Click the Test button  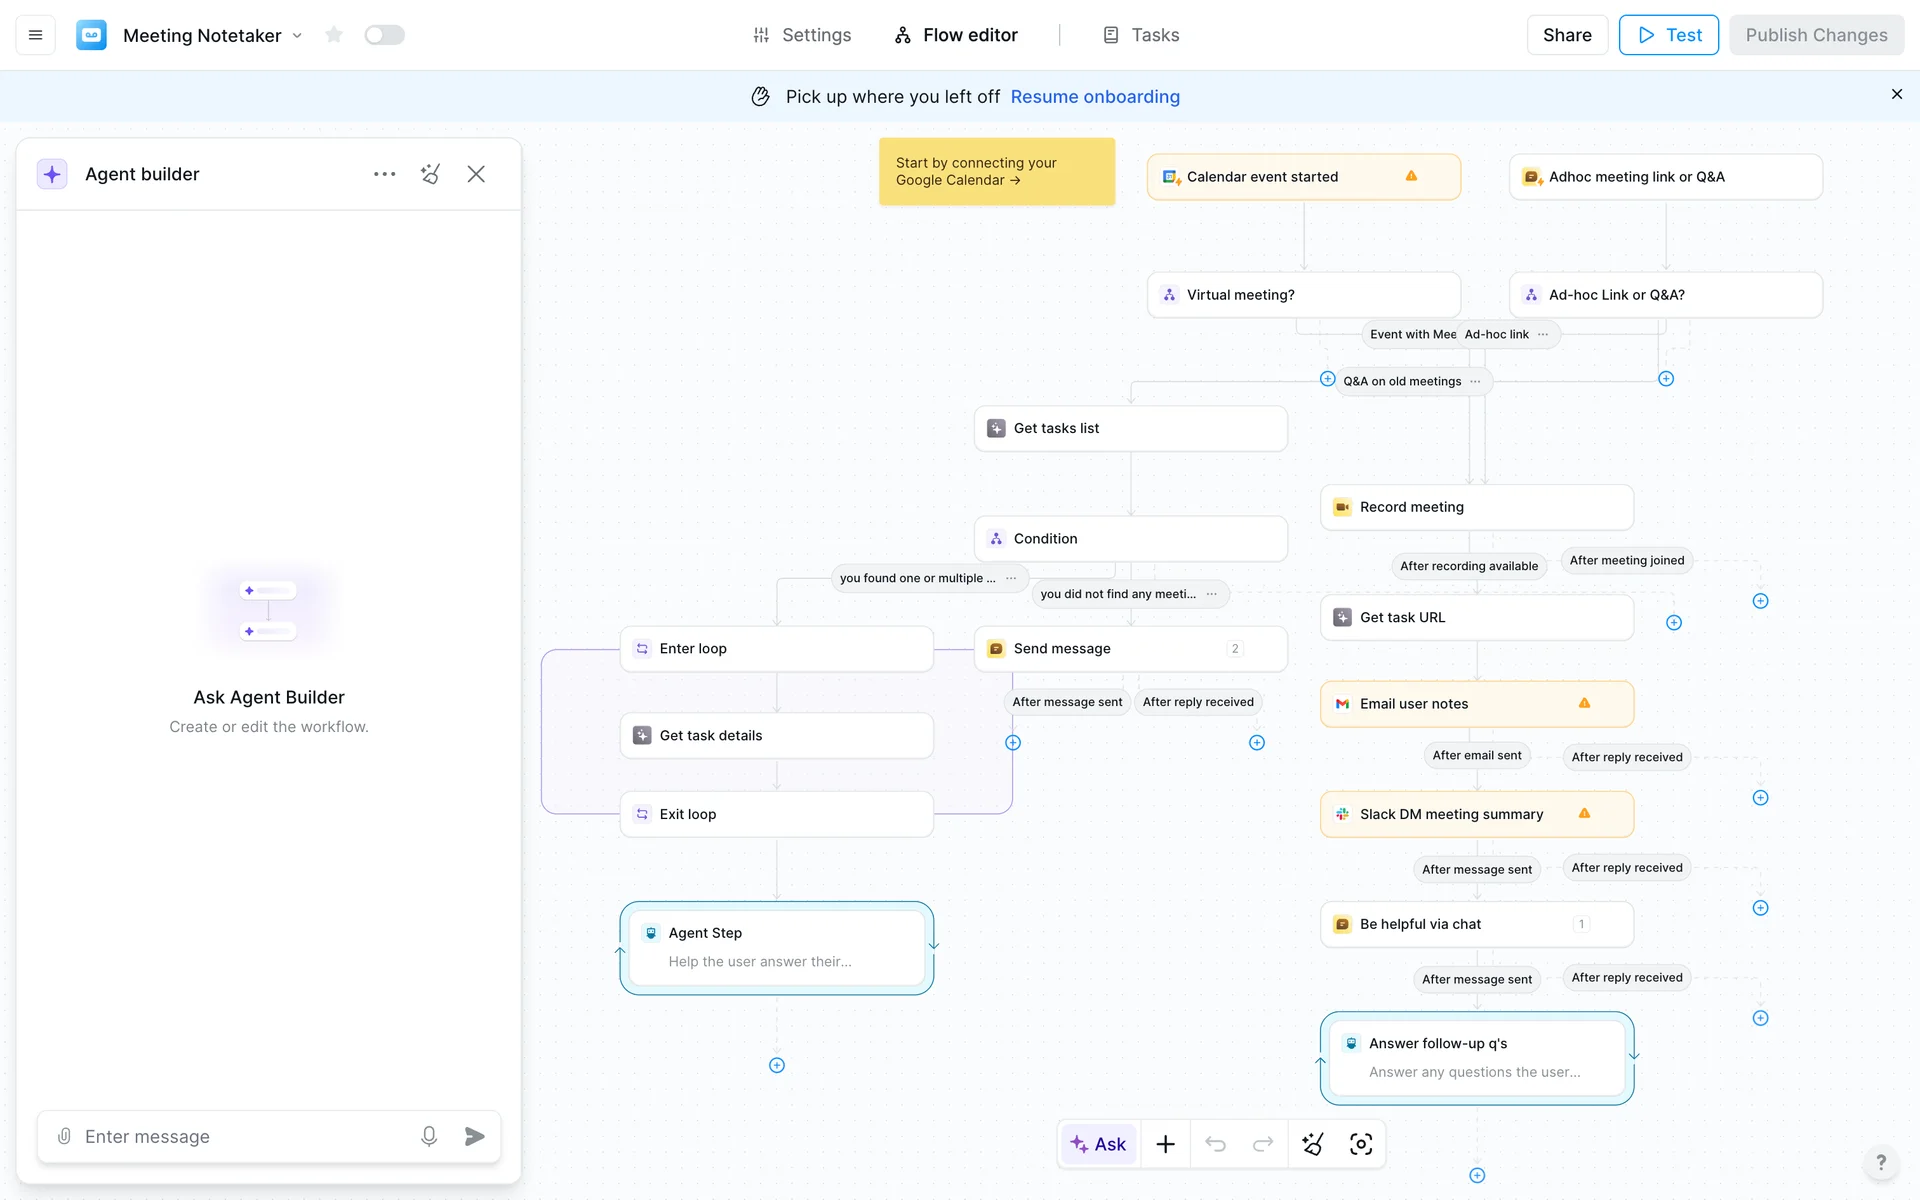pos(1668,35)
